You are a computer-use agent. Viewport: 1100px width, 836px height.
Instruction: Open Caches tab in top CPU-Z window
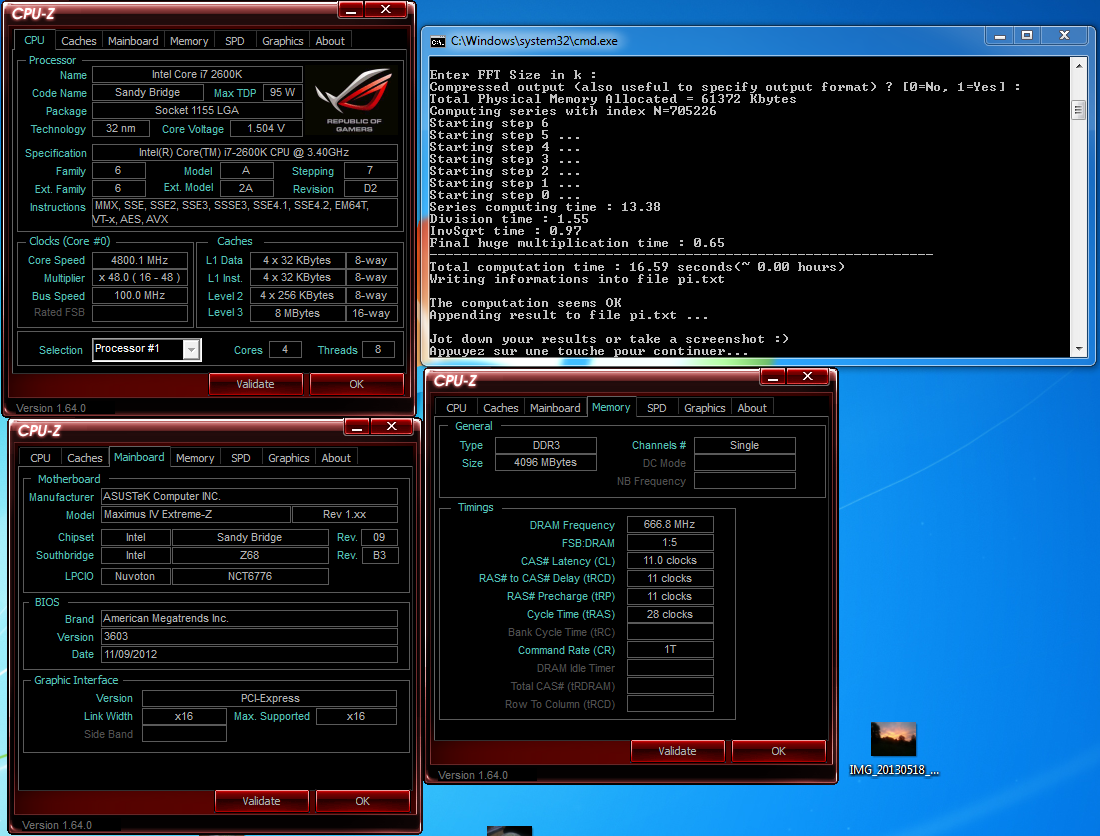[x=79, y=41]
